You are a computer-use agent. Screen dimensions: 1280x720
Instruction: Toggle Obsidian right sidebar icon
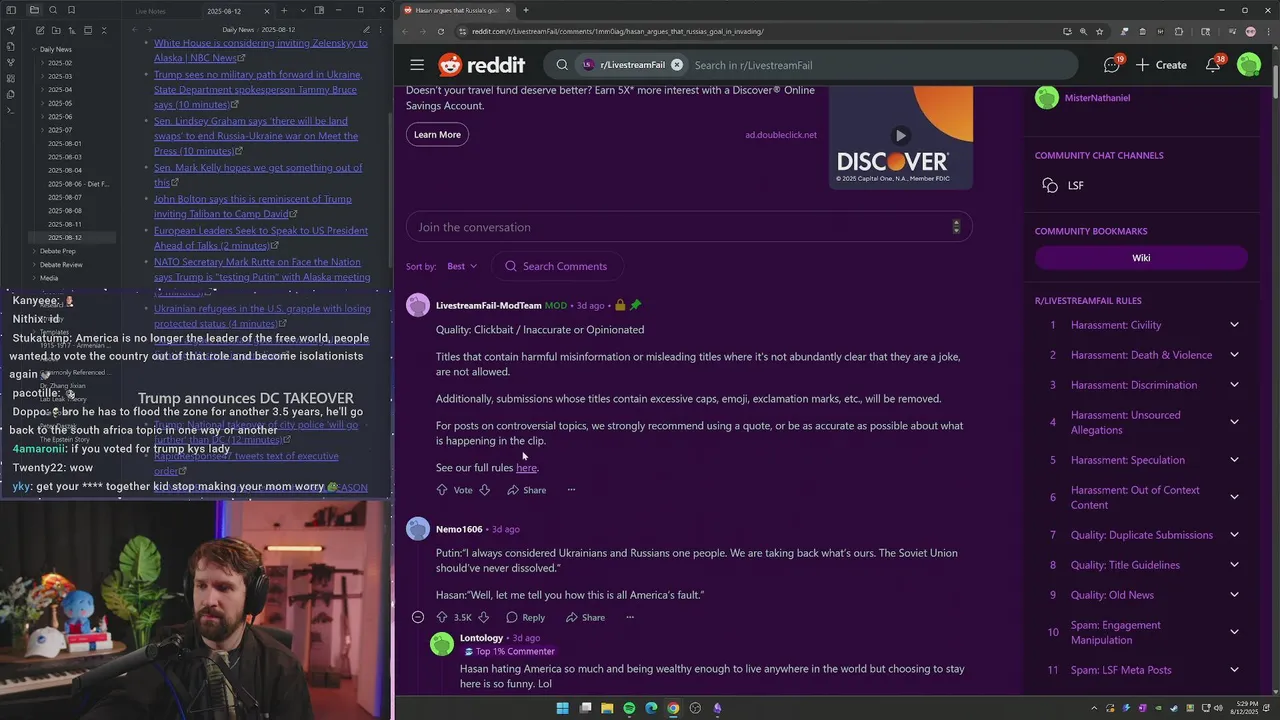click(319, 10)
